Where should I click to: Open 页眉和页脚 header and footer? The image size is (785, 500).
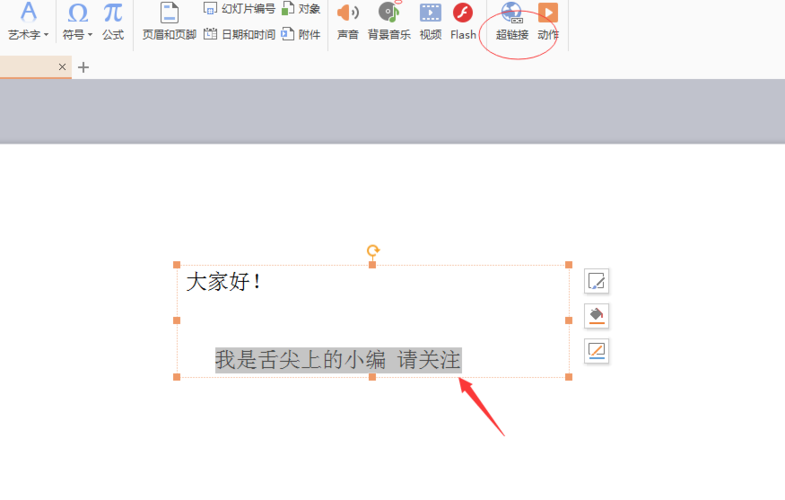(169, 21)
